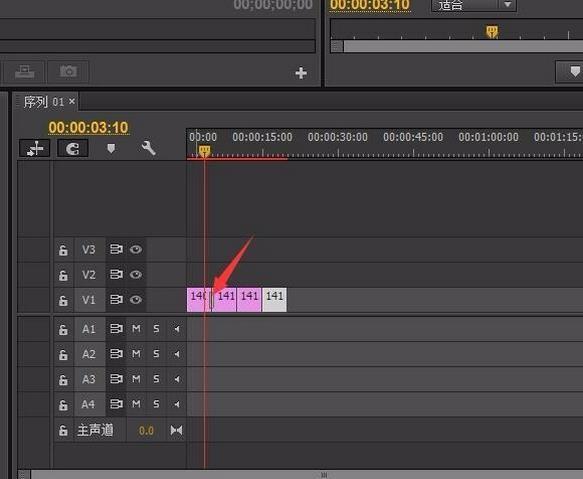Click the export frame camera icon
This screenshot has width=583, height=479.
point(68,71)
